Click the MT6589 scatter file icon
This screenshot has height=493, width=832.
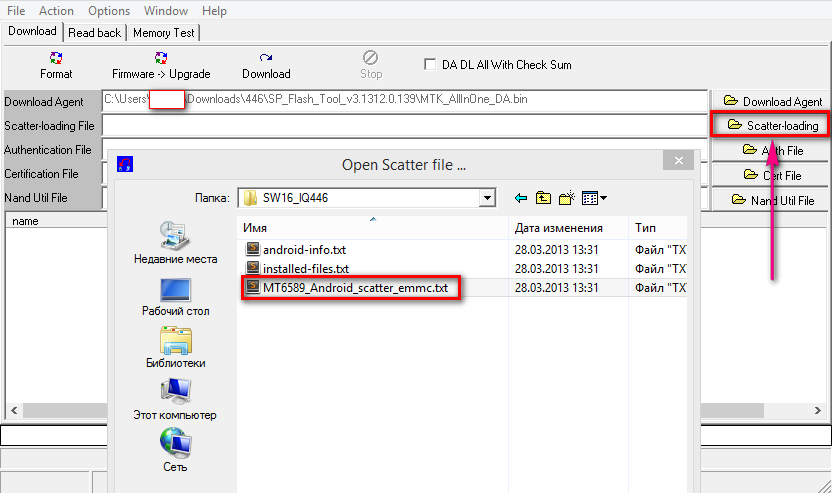(x=253, y=287)
